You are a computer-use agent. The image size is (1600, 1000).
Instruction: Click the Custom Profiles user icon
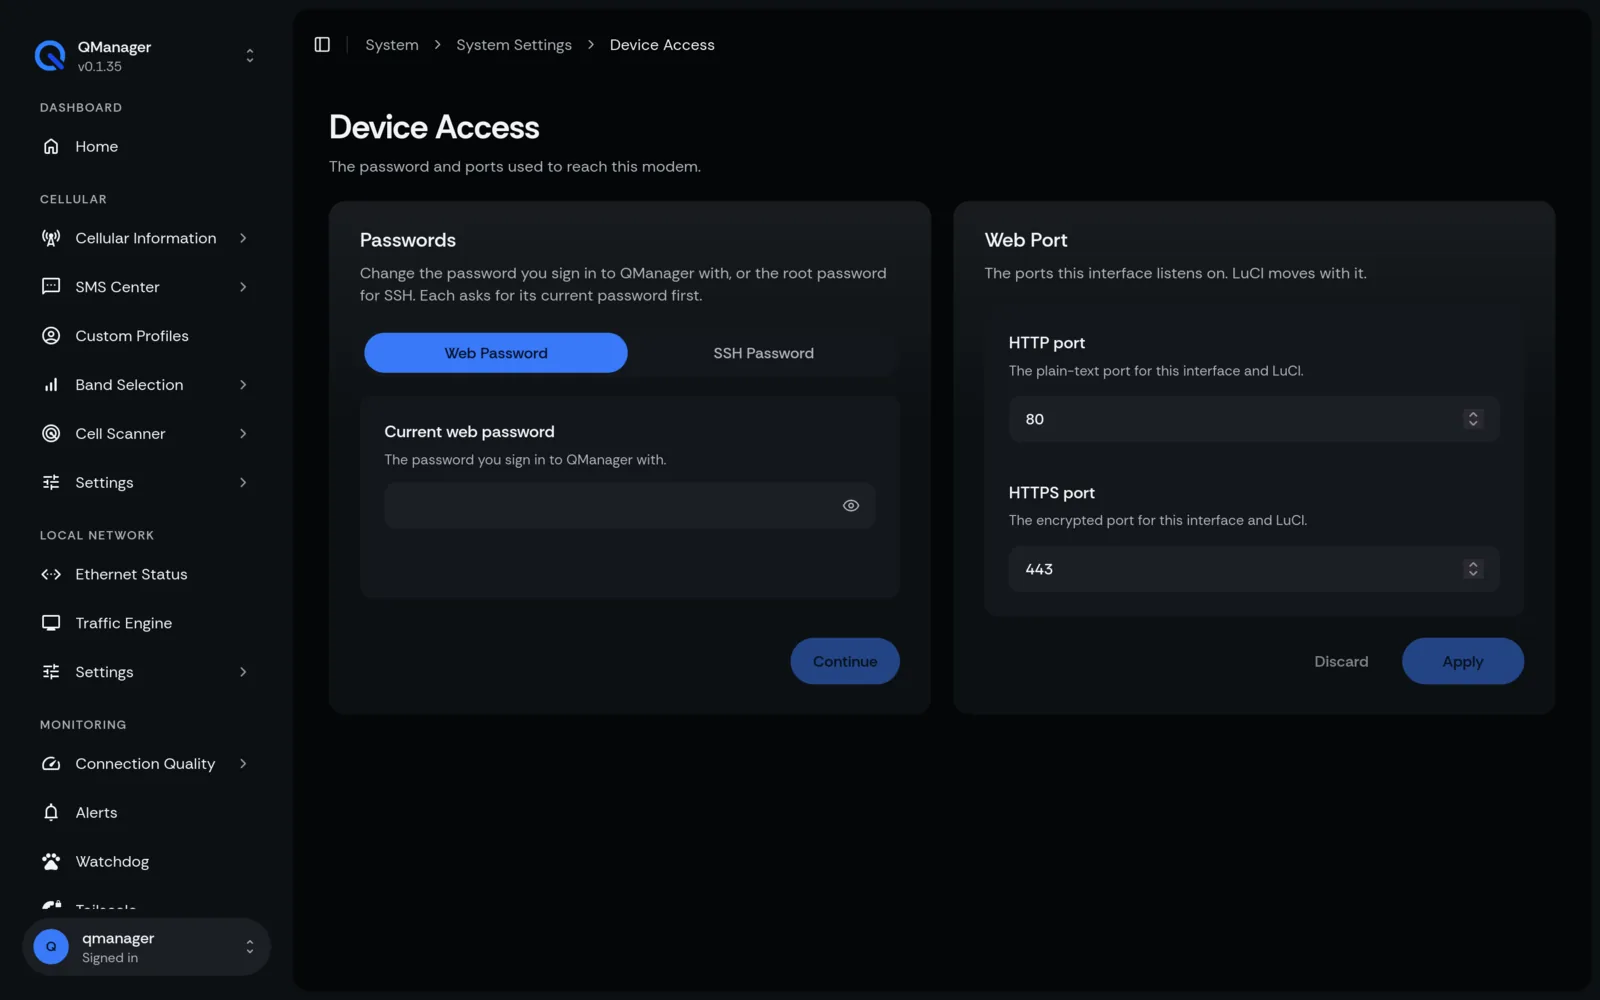coord(51,336)
